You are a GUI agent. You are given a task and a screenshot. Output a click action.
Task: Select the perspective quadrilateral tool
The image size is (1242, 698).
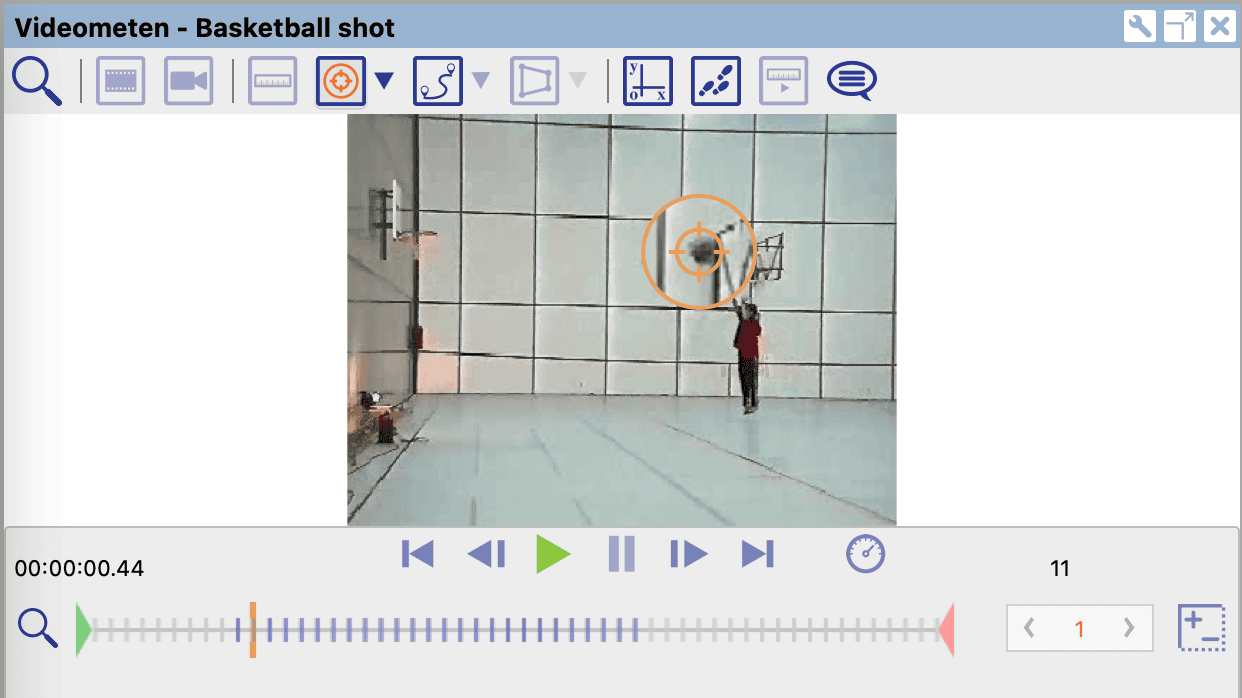tap(535, 81)
